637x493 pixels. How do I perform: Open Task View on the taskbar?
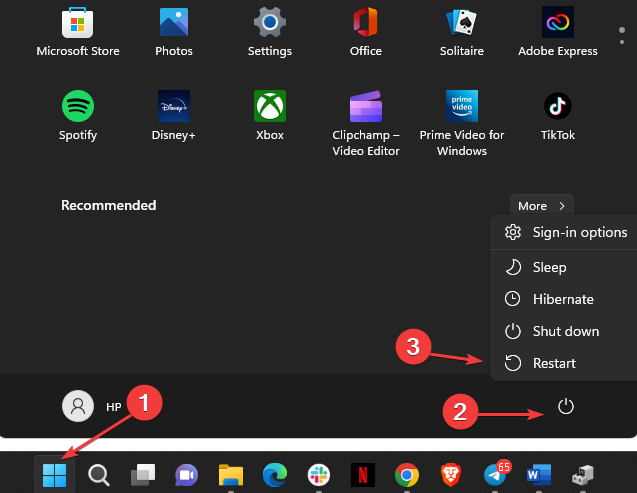[x=143, y=475]
